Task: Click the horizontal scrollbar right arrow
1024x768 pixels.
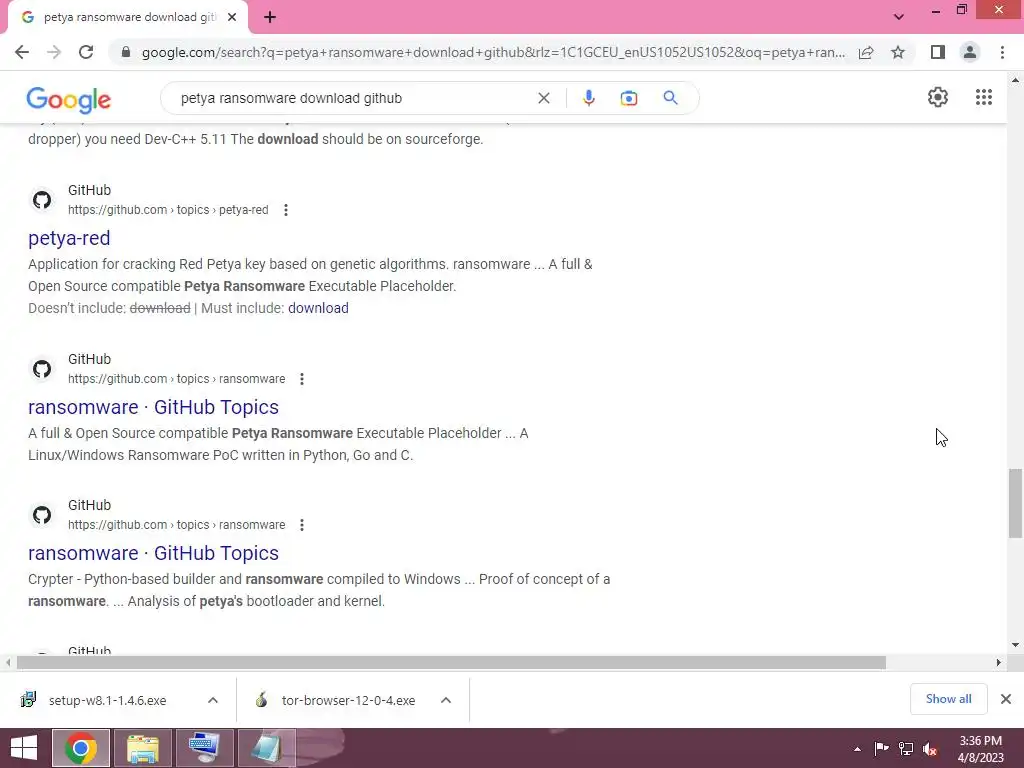Action: point(998,662)
